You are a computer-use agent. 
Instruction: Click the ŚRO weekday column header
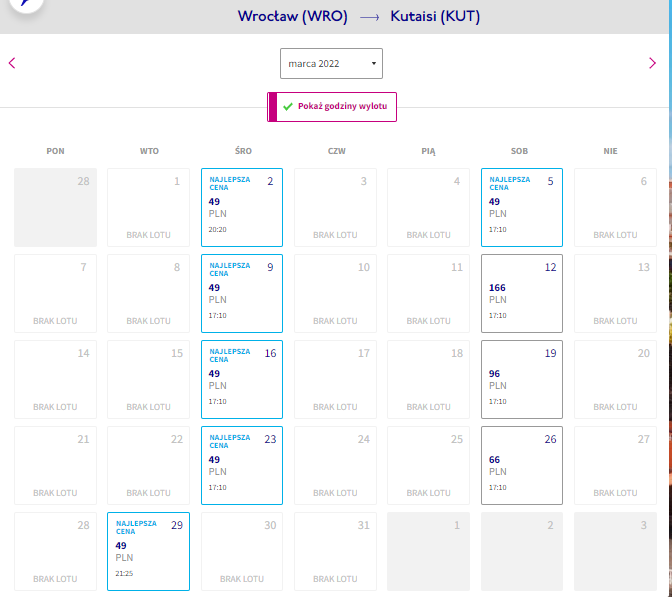243,151
